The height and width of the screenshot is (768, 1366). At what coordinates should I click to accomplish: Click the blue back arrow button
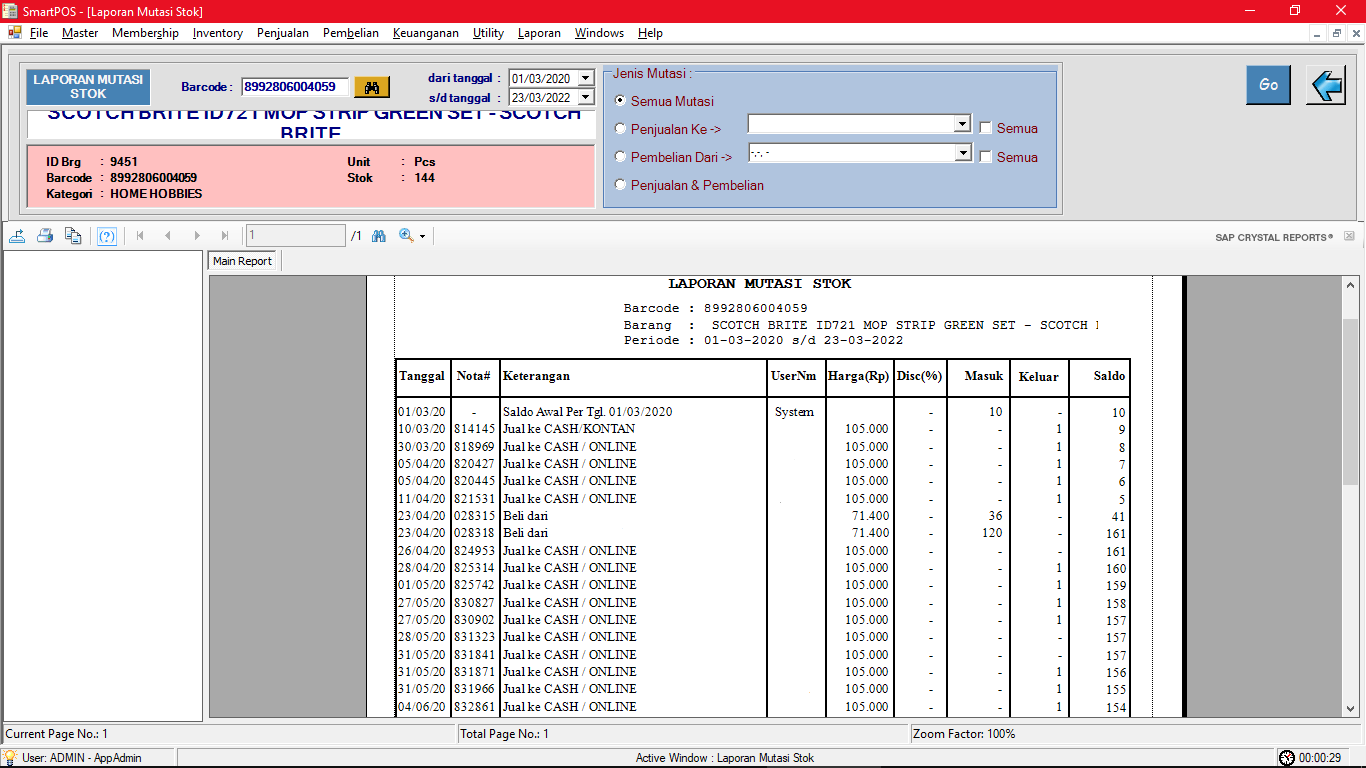point(1326,85)
